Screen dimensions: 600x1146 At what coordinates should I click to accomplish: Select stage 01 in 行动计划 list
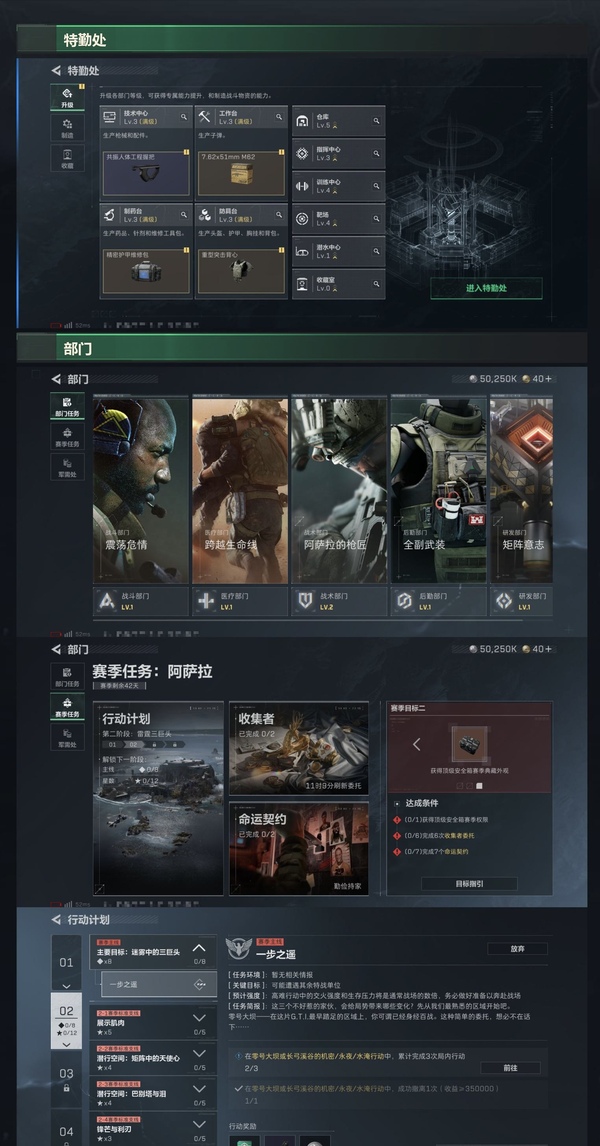click(67, 963)
